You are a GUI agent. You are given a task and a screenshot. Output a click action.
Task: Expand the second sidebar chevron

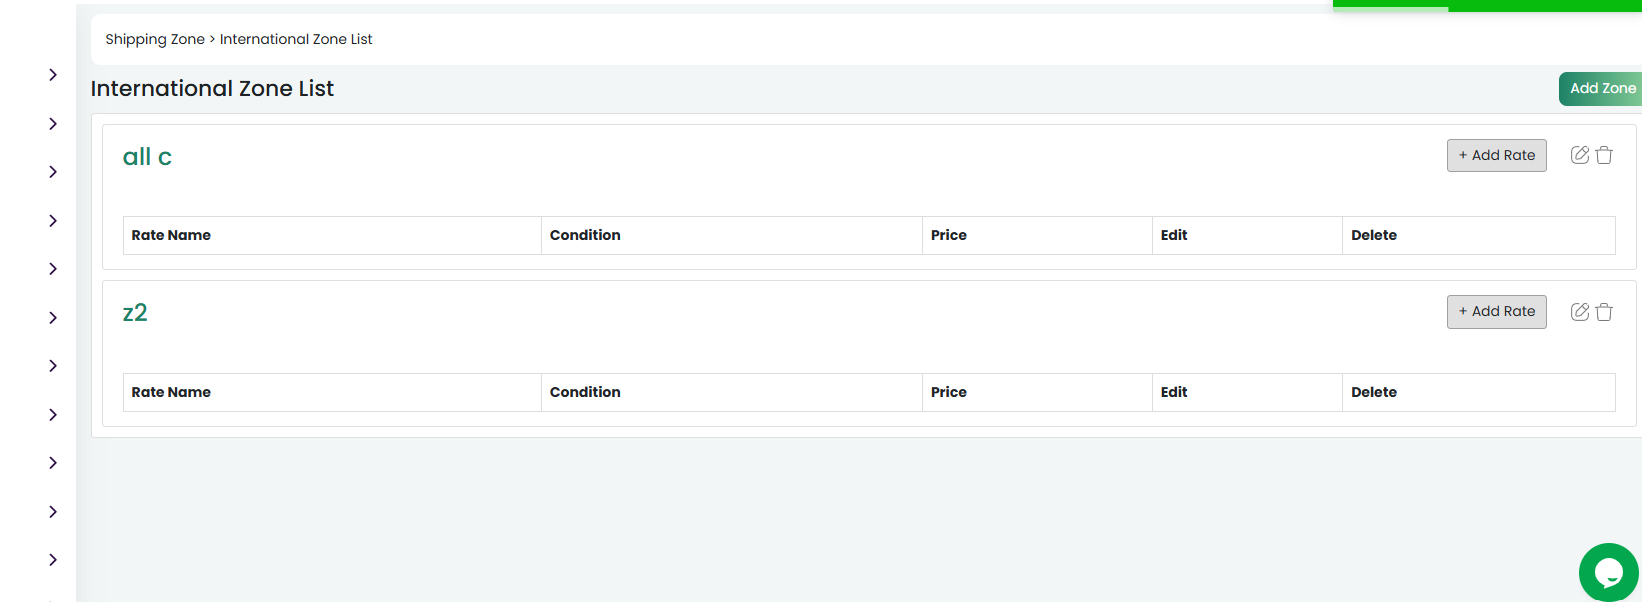[53, 124]
